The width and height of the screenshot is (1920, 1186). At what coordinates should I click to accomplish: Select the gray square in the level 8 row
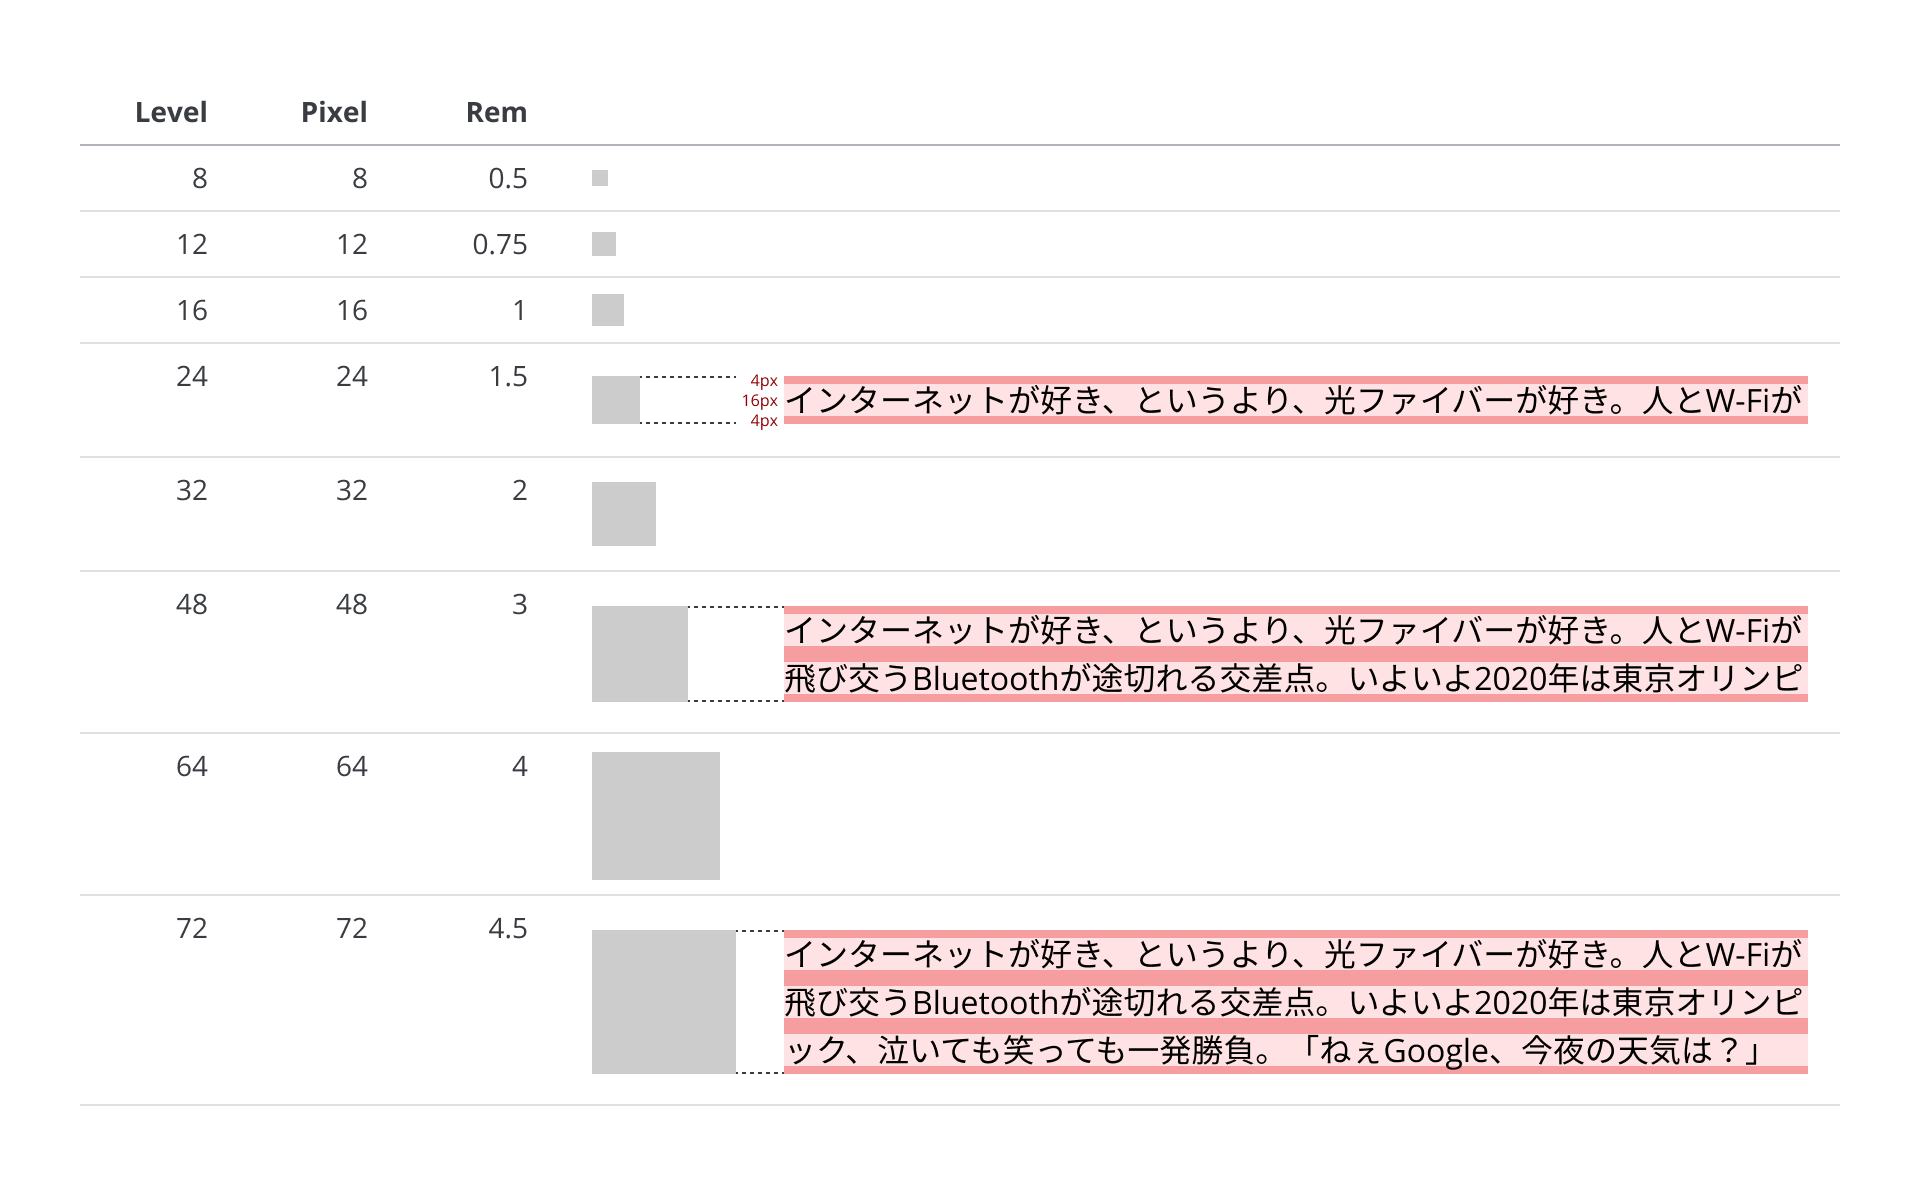(x=600, y=178)
